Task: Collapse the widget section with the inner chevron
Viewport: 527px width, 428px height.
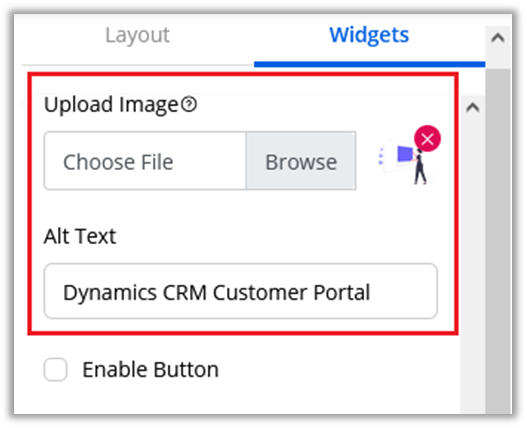Action: click(473, 108)
